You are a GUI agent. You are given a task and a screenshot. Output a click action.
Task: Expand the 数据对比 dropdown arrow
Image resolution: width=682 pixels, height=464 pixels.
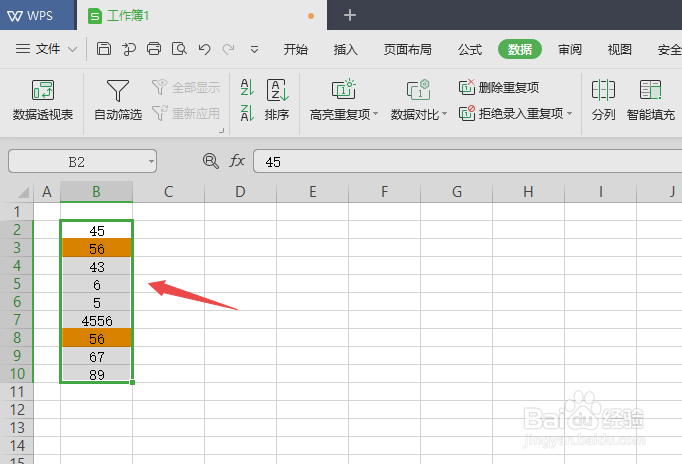pyautogui.click(x=445, y=114)
